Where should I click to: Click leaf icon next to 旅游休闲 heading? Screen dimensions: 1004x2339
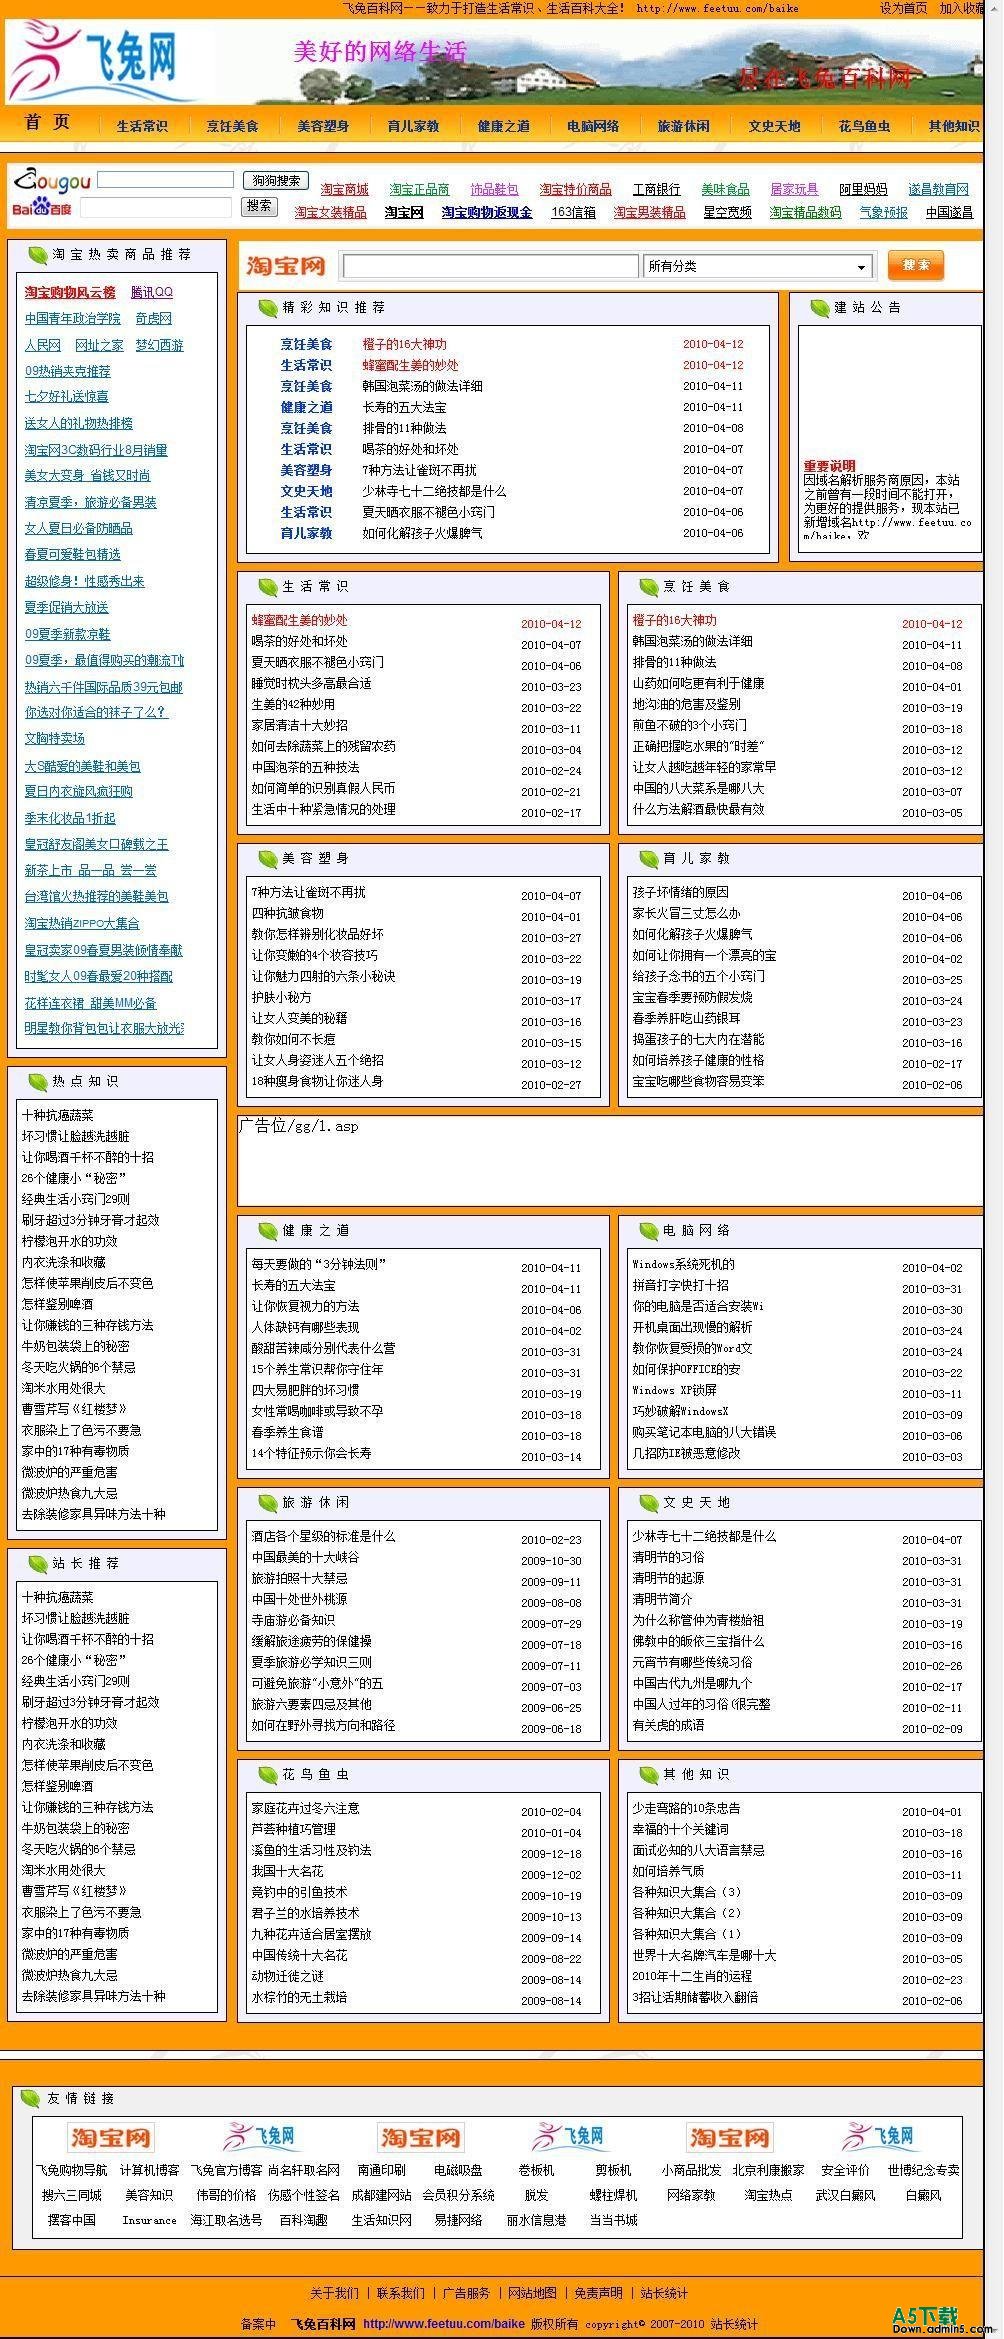267,1503
